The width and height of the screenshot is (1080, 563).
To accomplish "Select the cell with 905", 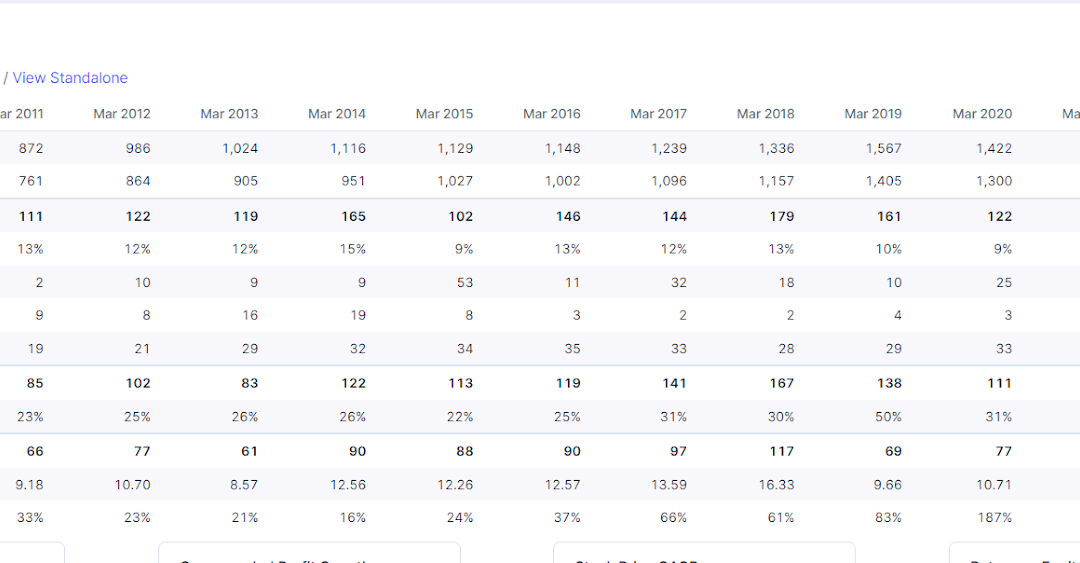I will (246, 181).
